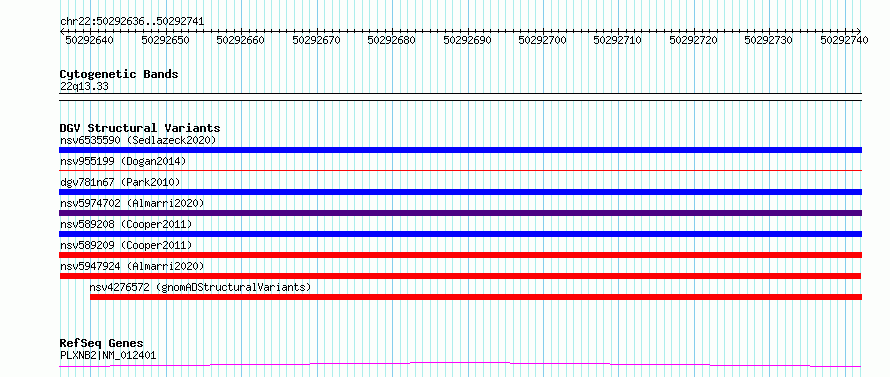The width and height of the screenshot is (890, 377).
Task: Open variant nsv6535590 (Sedlazeck2020) label
Action: point(138,140)
